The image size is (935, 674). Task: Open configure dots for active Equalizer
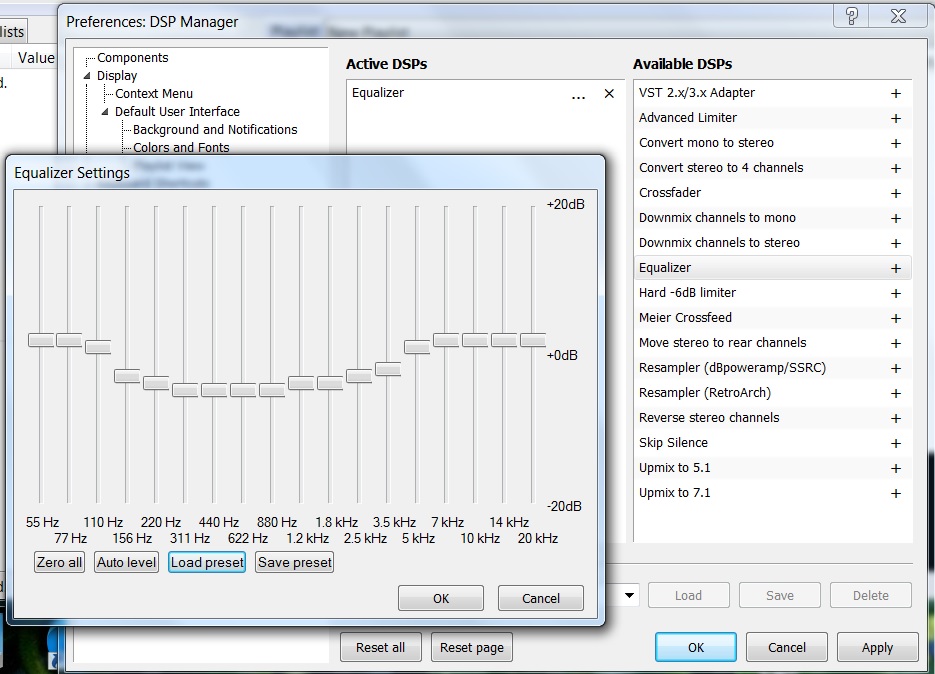(x=578, y=95)
